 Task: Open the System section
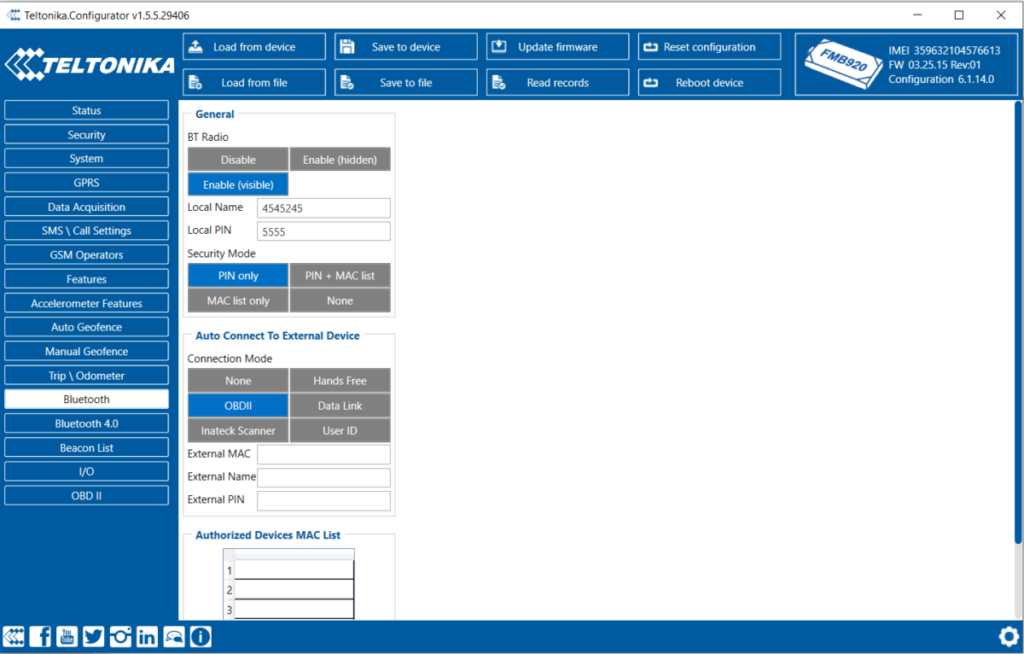86,158
